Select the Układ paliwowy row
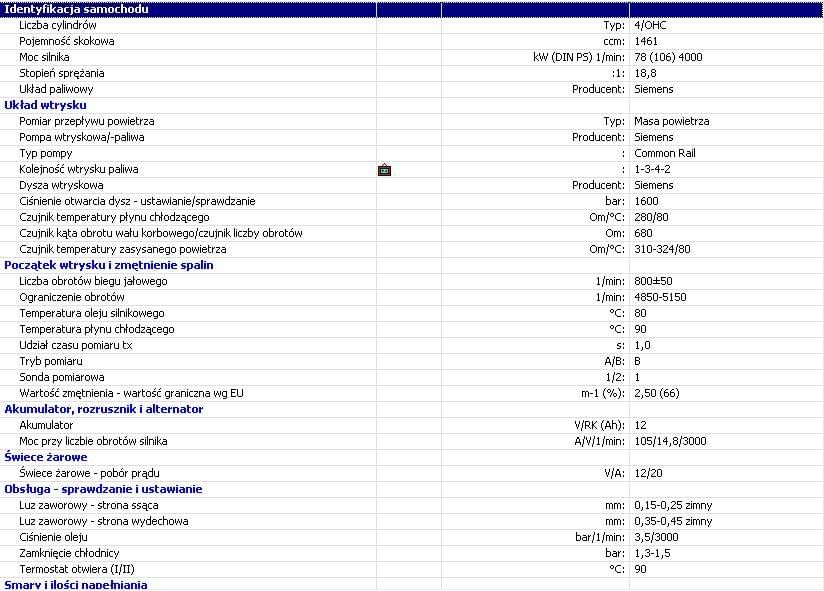Screen dimensions: 824x591 coord(412,89)
